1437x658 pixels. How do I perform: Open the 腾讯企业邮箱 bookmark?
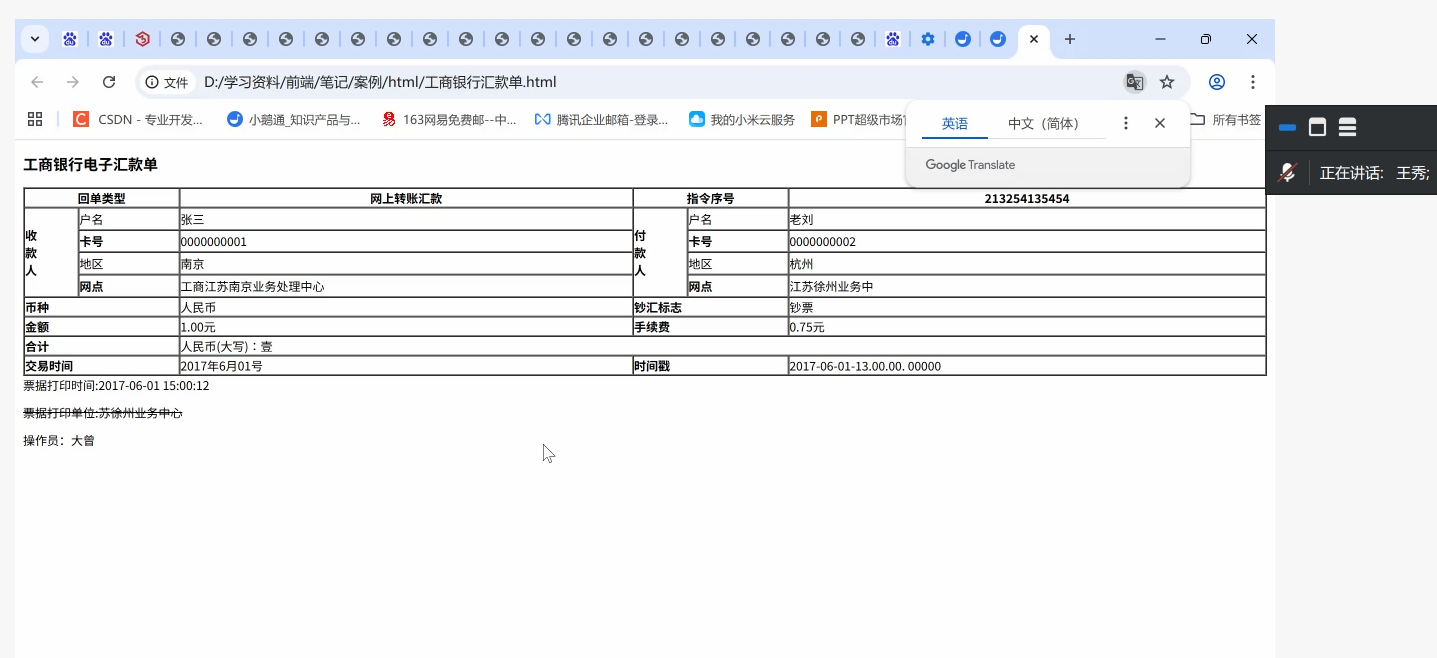pos(602,119)
